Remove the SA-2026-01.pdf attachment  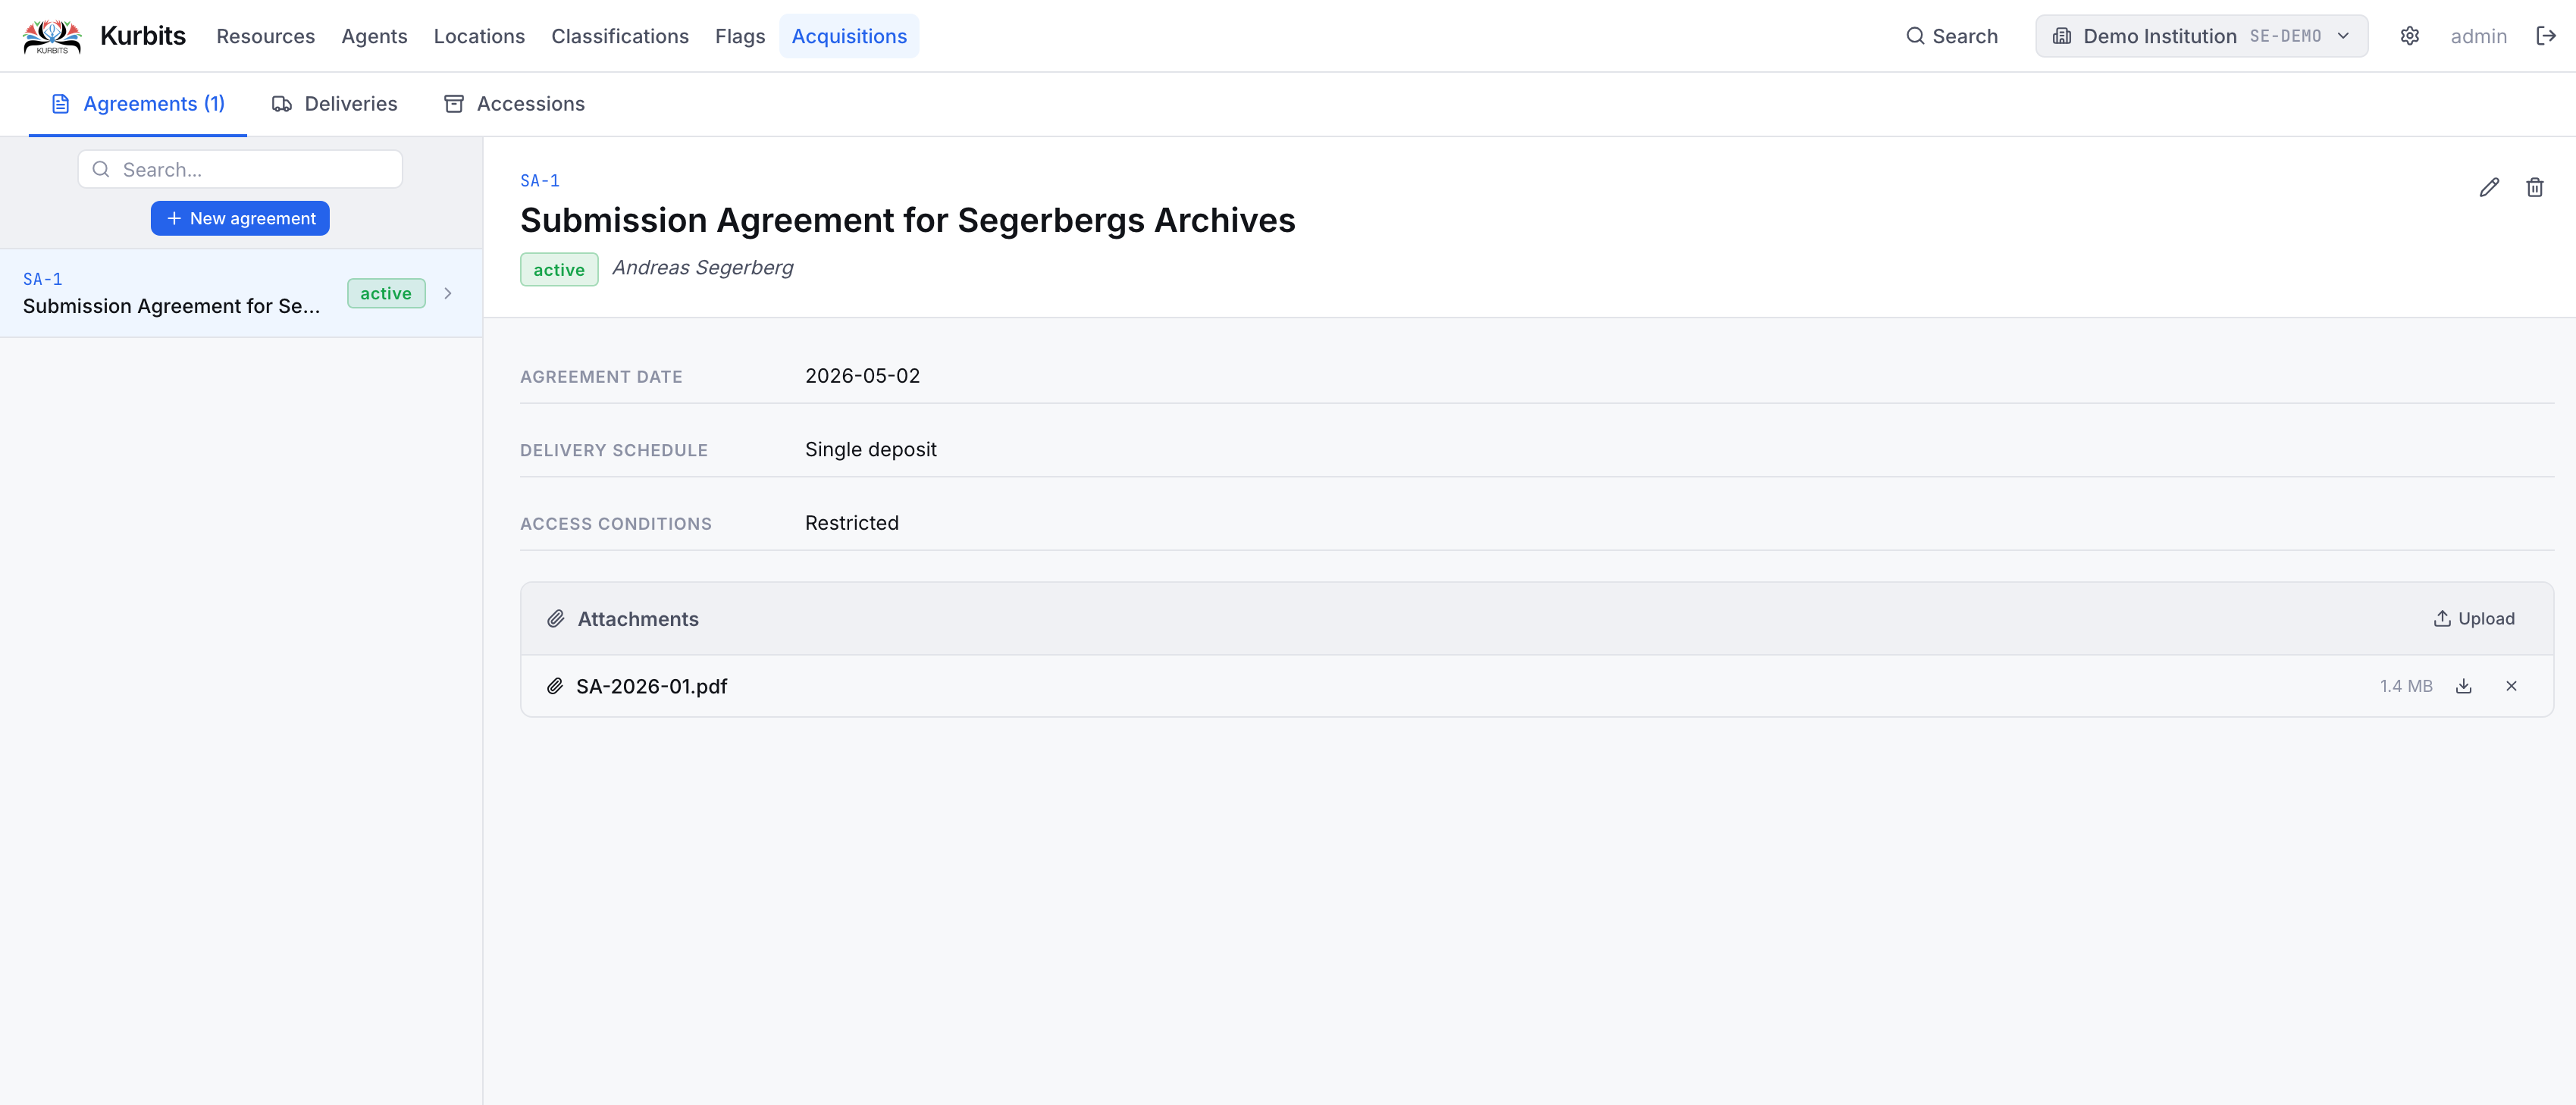pyautogui.click(x=2511, y=686)
